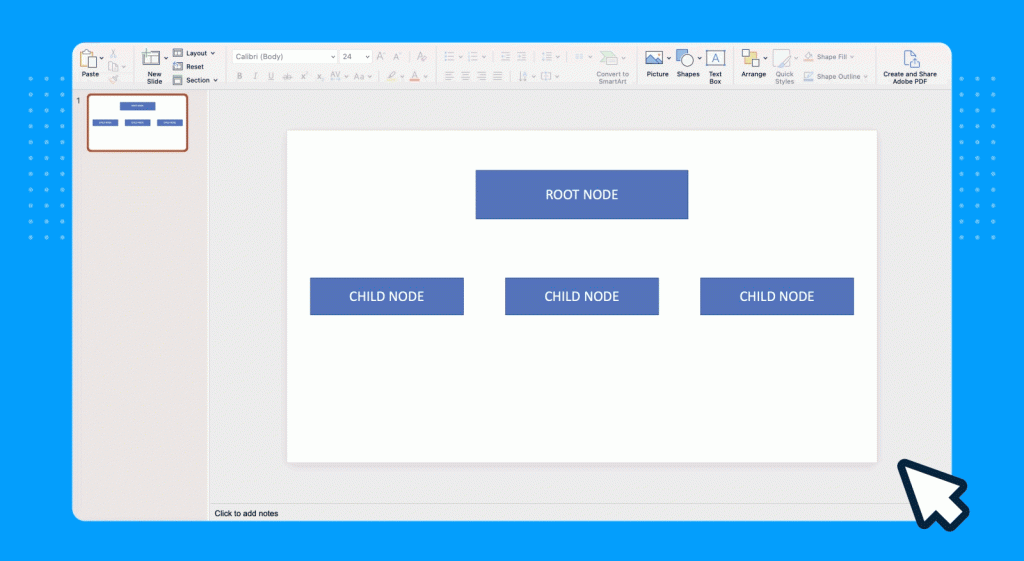Viewport: 1024px width, 561px height.
Task: Insert a New Slide
Action: 153,60
